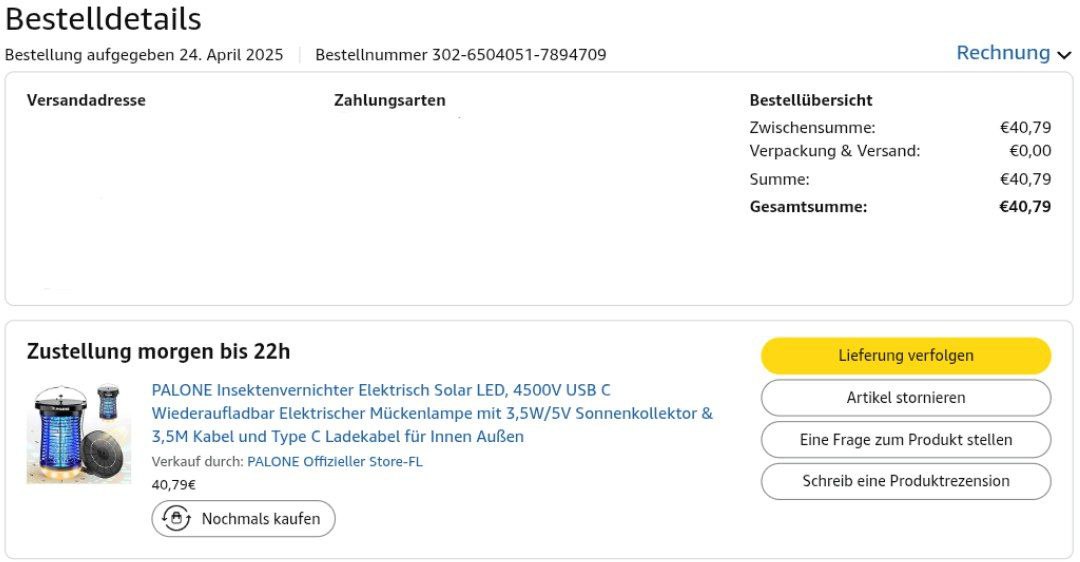Click the order date 24. April 2025
Image resolution: width=1080 pixels, height=562 pixels.
point(231,55)
